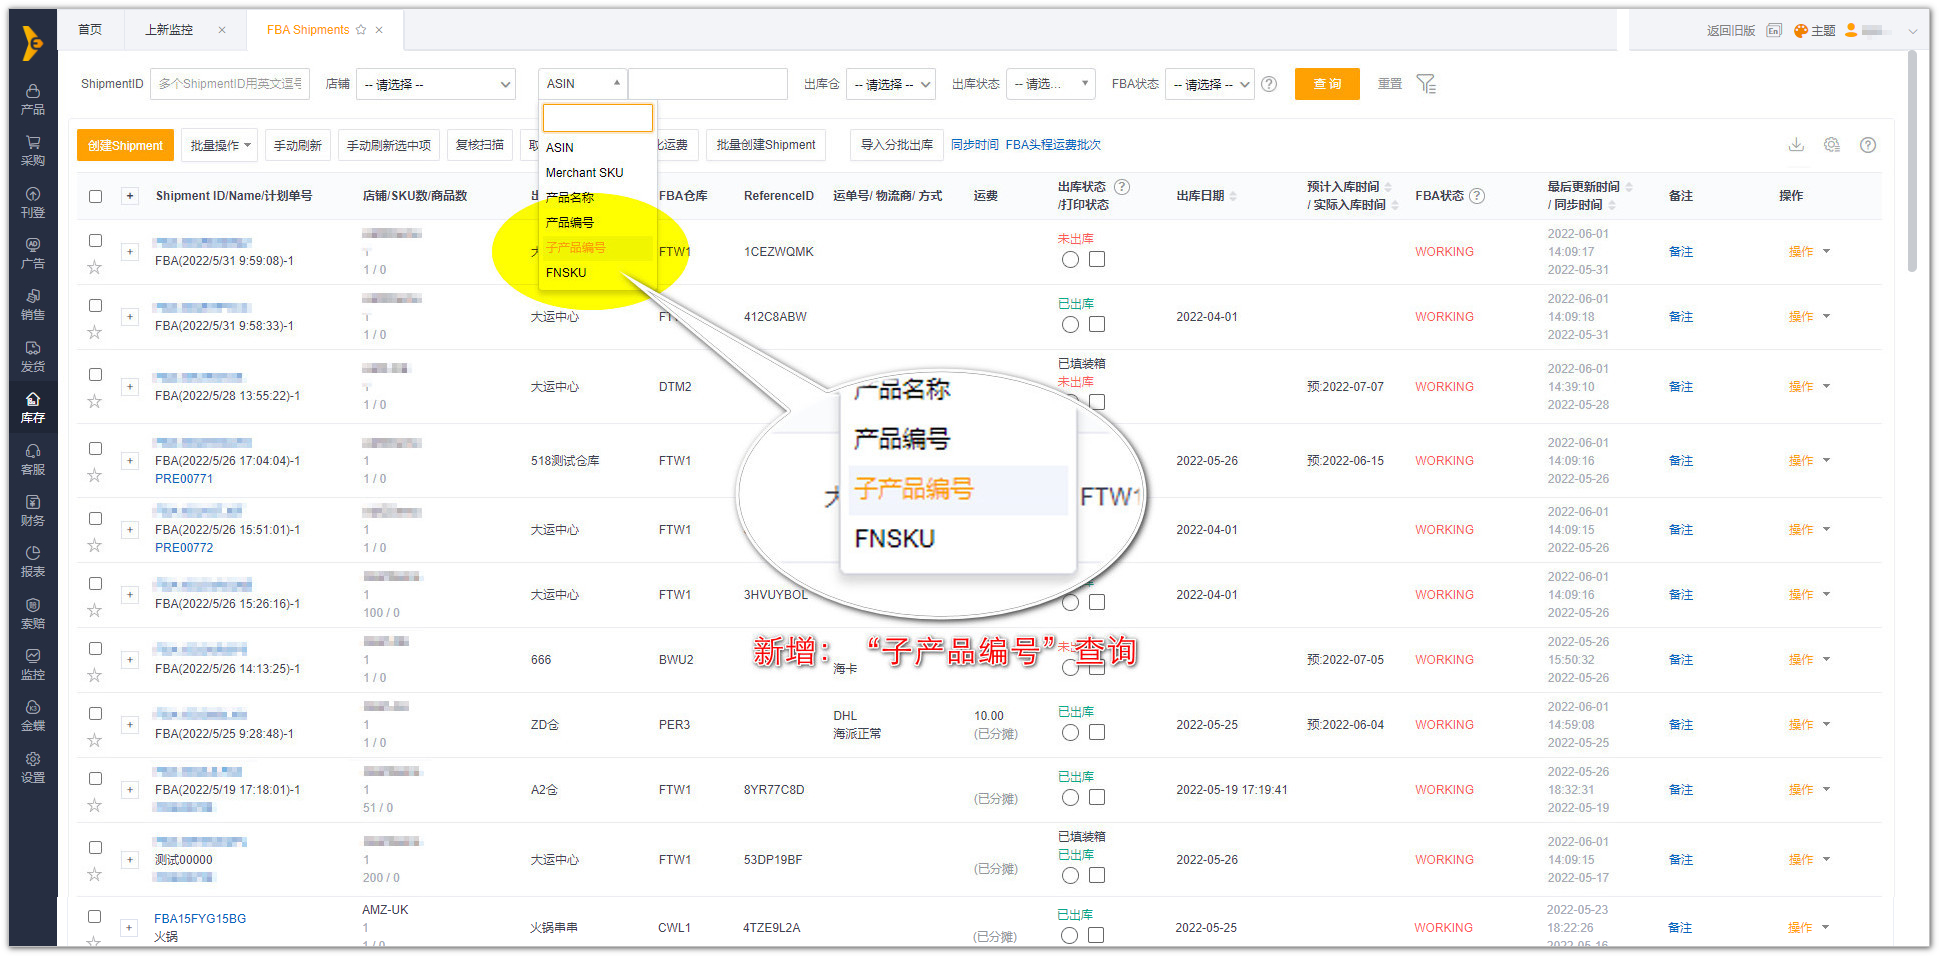This screenshot has height=956, width=1939.
Task: Open 发货 (Shipping) in the sidebar
Action: tap(33, 356)
